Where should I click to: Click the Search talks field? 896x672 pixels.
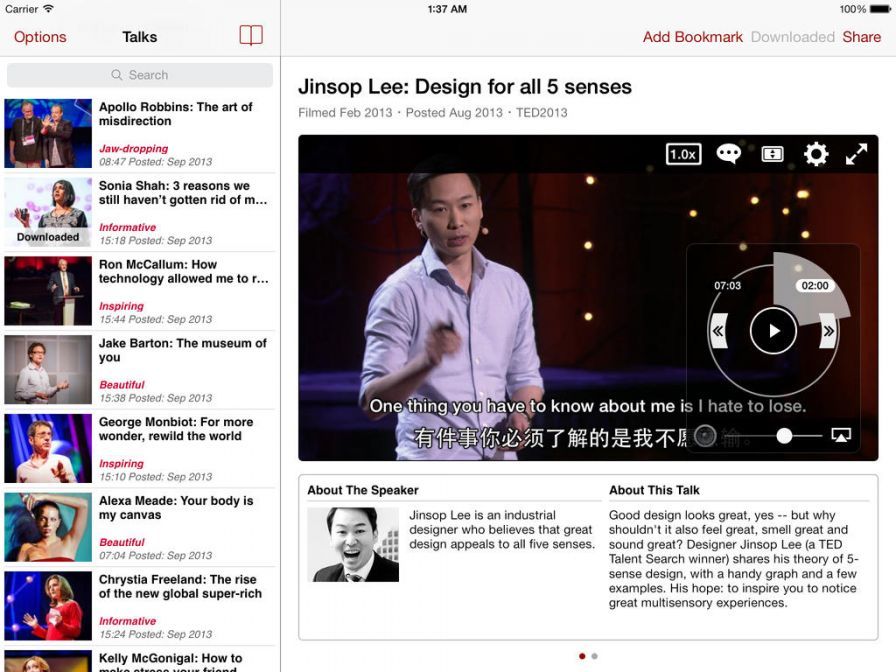pos(140,75)
